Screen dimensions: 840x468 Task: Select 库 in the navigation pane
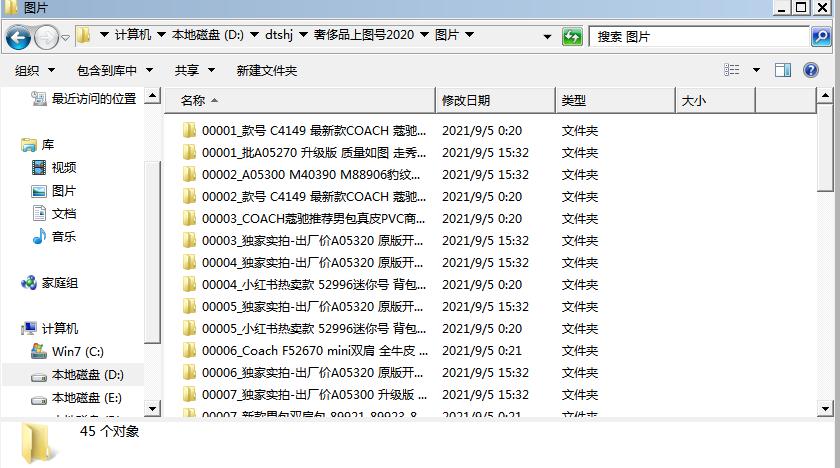38,145
